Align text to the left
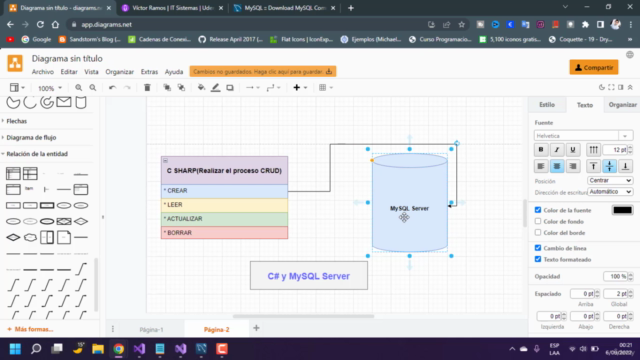640x360 pixels. tap(541, 166)
